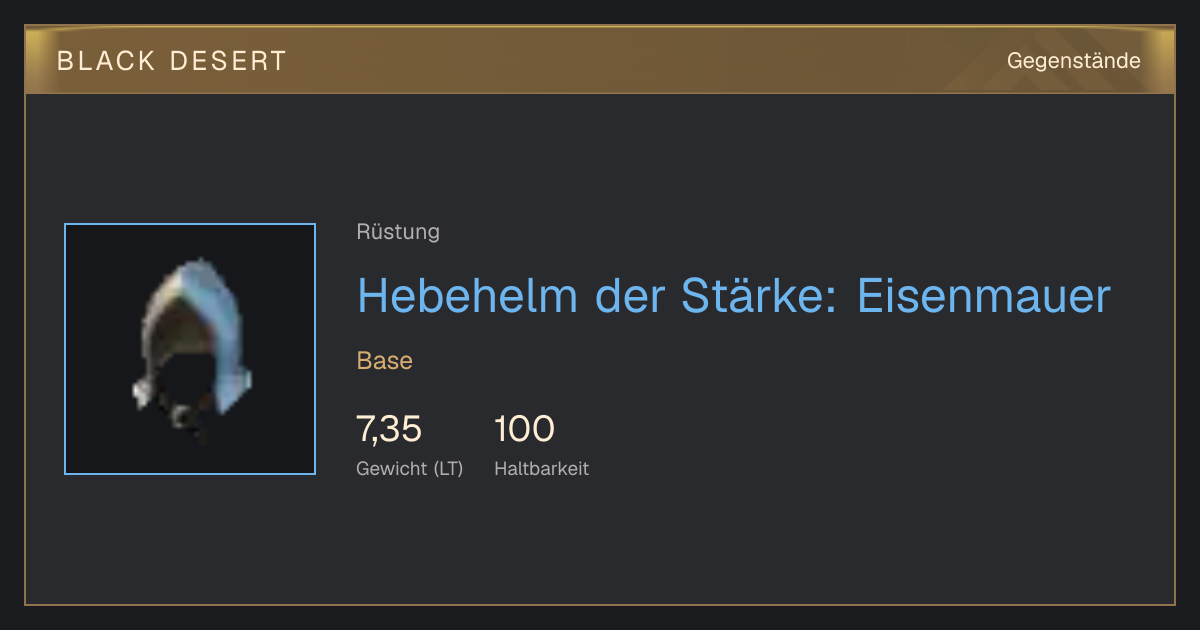Click the word Eisenmauer in the title
This screenshot has width=1200, height=630.
[x=984, y=296]
